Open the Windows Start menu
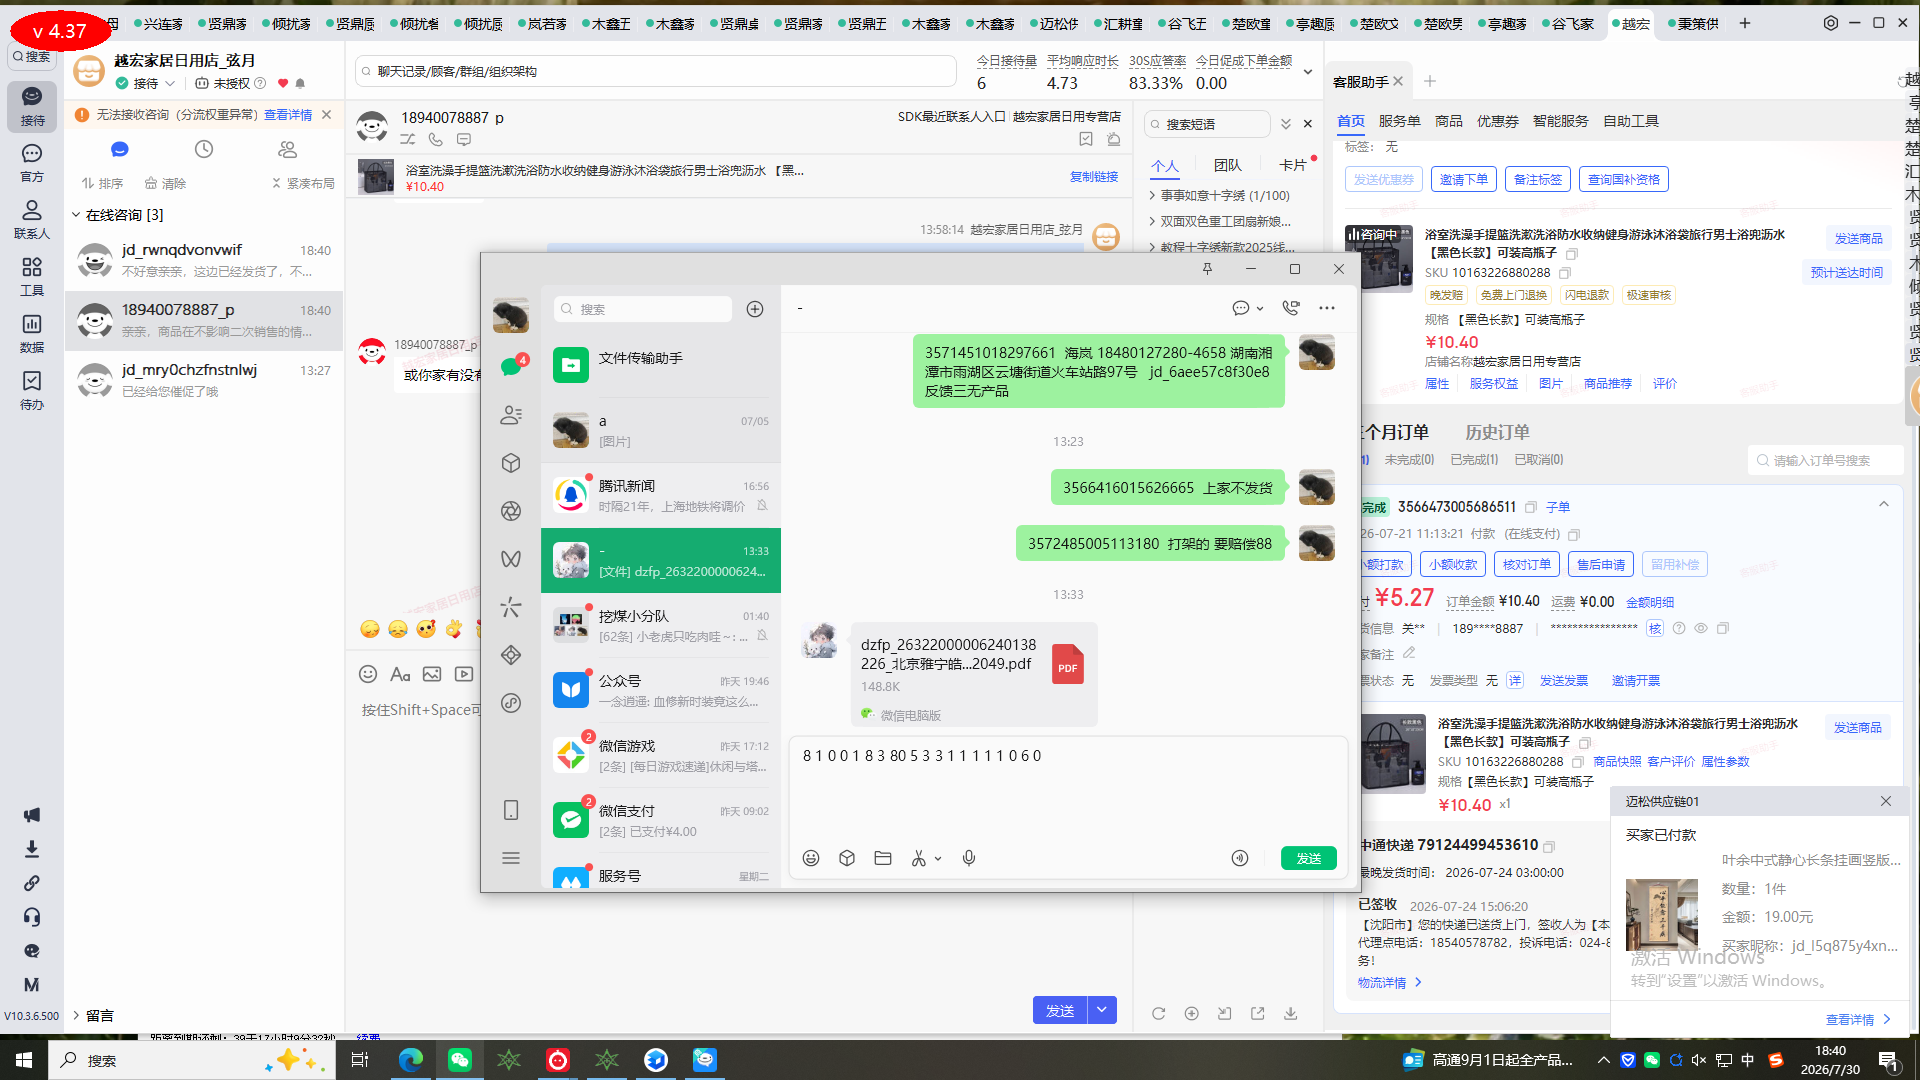 click(x=24, y=1060)
